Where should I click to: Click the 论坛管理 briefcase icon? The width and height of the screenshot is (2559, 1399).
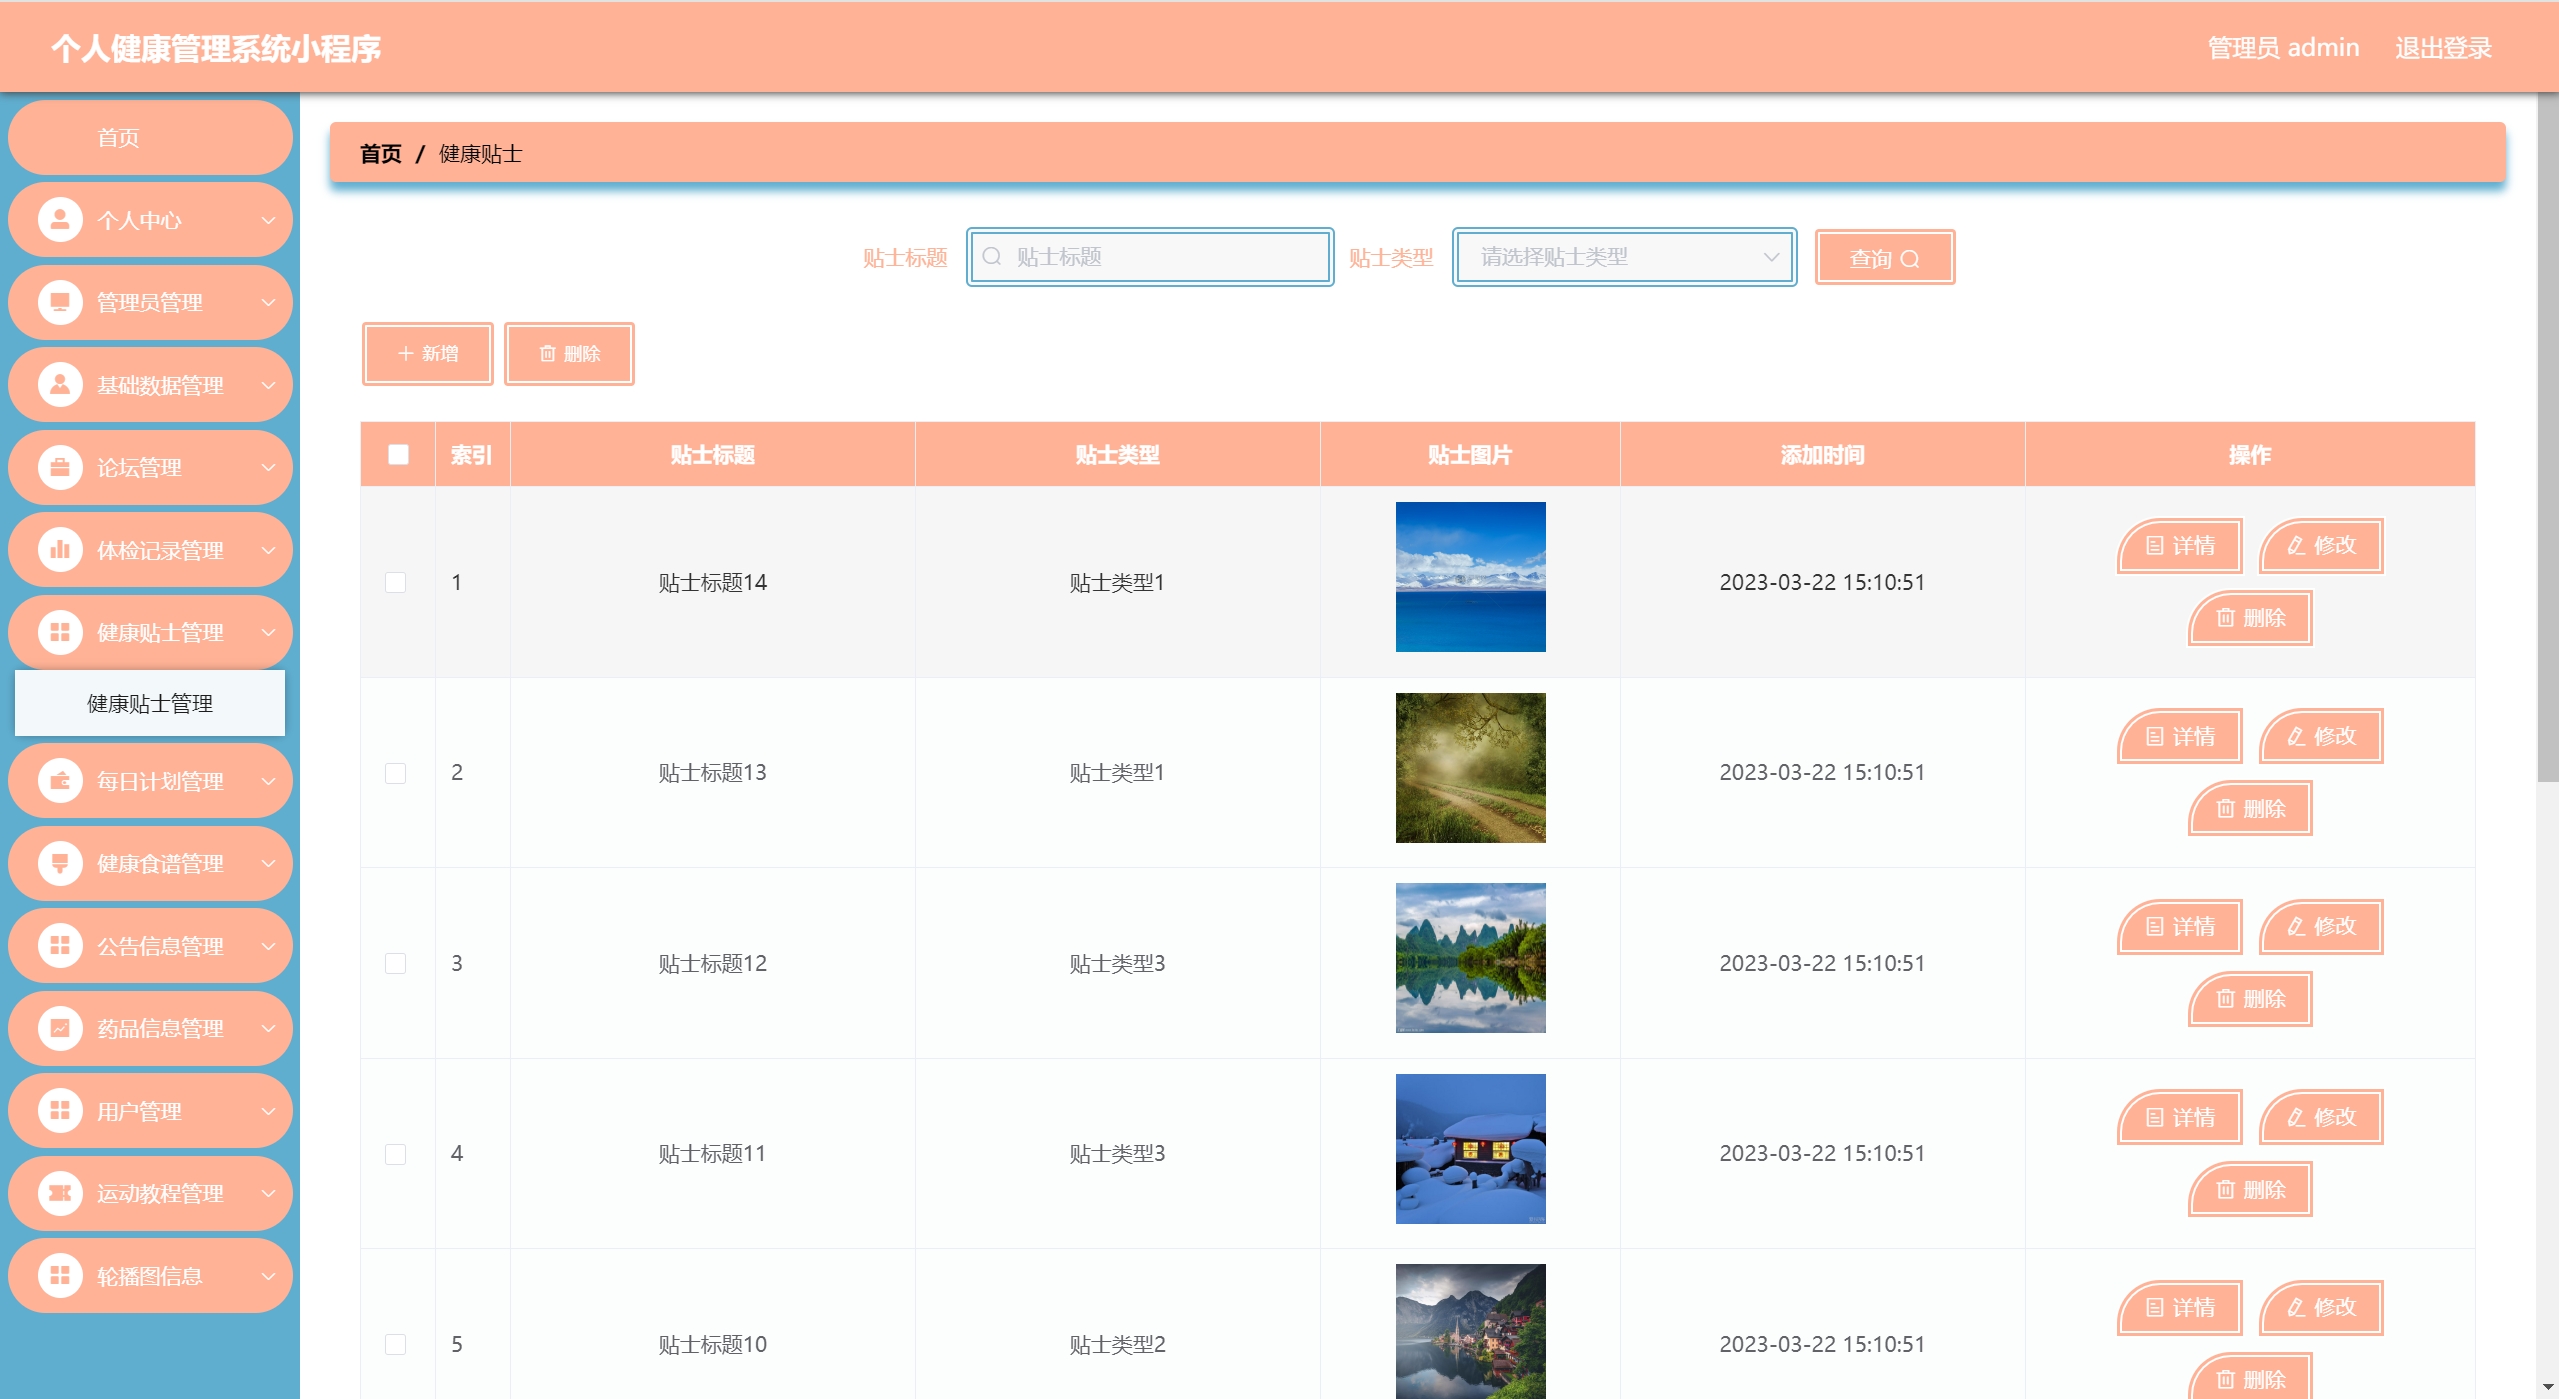point(60,467)
